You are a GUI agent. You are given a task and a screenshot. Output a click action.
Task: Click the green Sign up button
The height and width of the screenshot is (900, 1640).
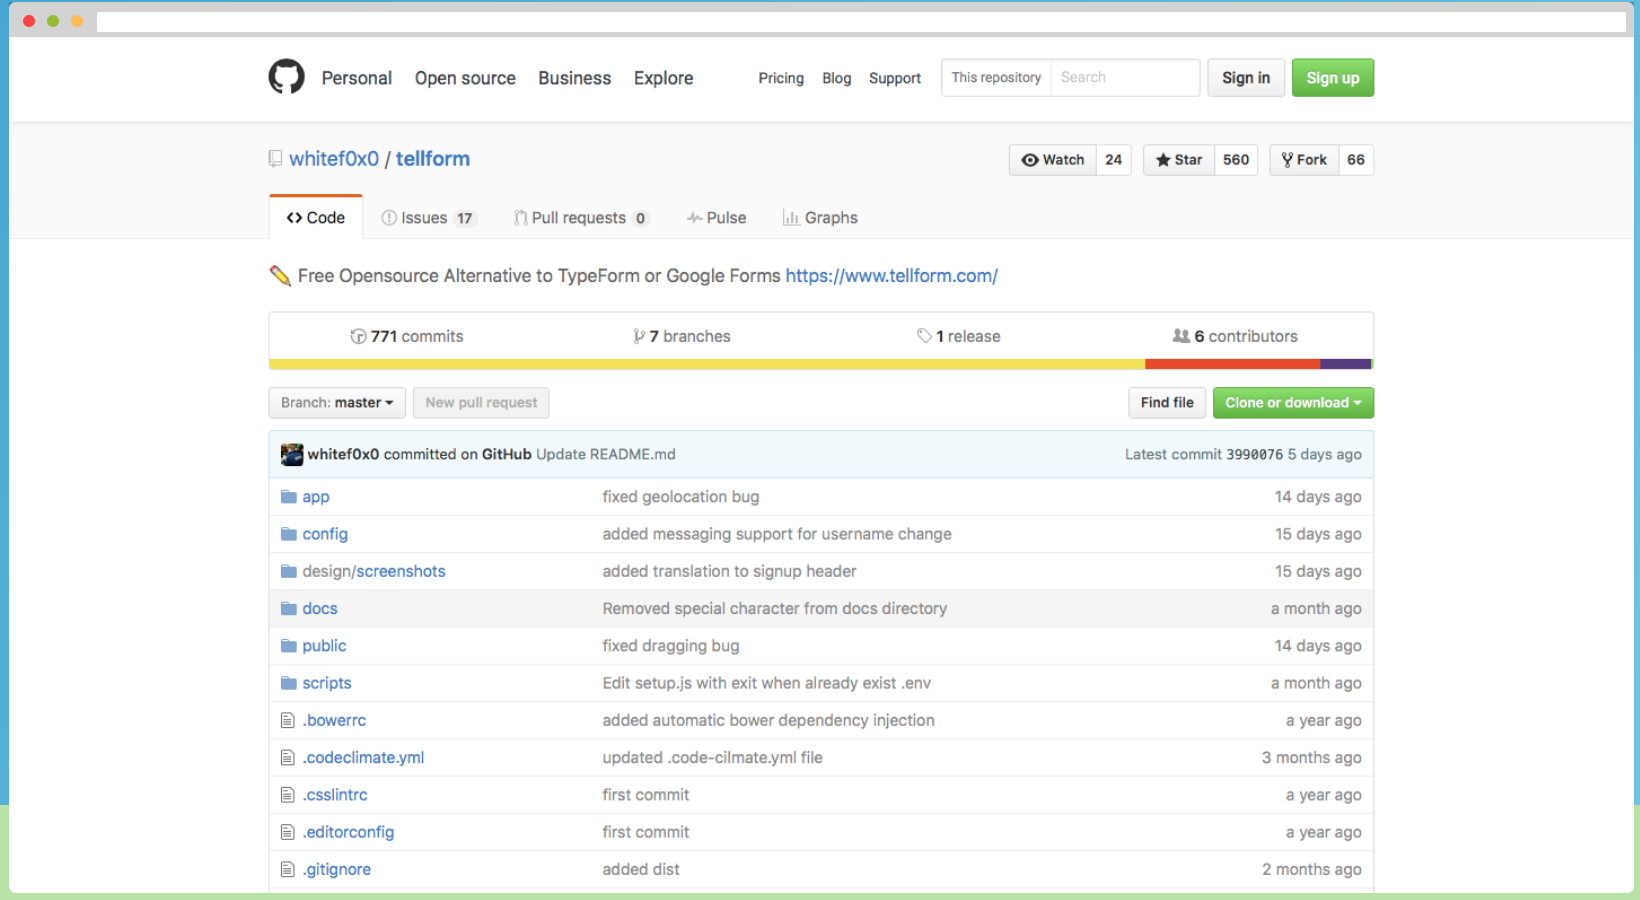pyautogui.click(x=1332, y=77)
